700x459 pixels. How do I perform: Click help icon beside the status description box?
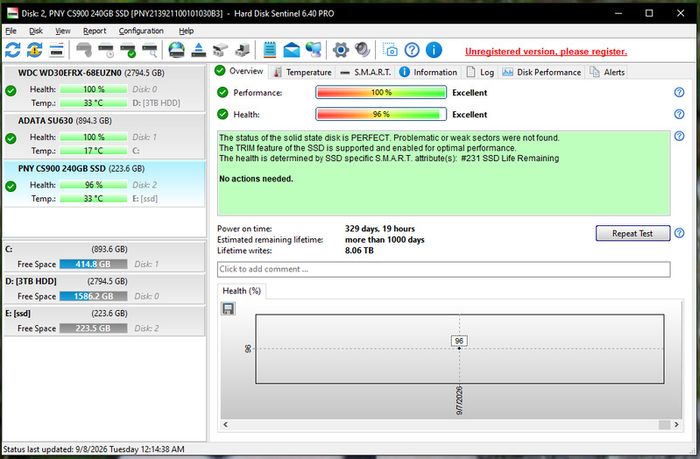click(679, 136)
